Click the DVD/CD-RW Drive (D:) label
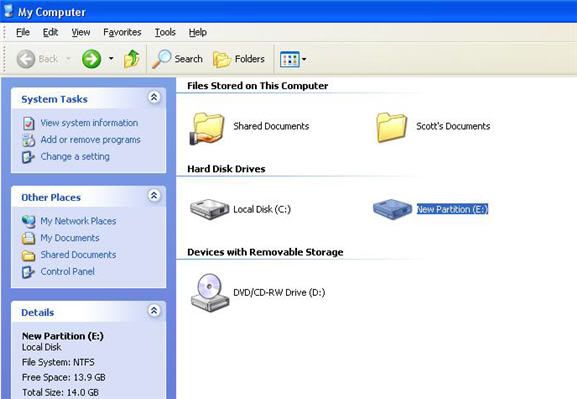 coord(279,293)
